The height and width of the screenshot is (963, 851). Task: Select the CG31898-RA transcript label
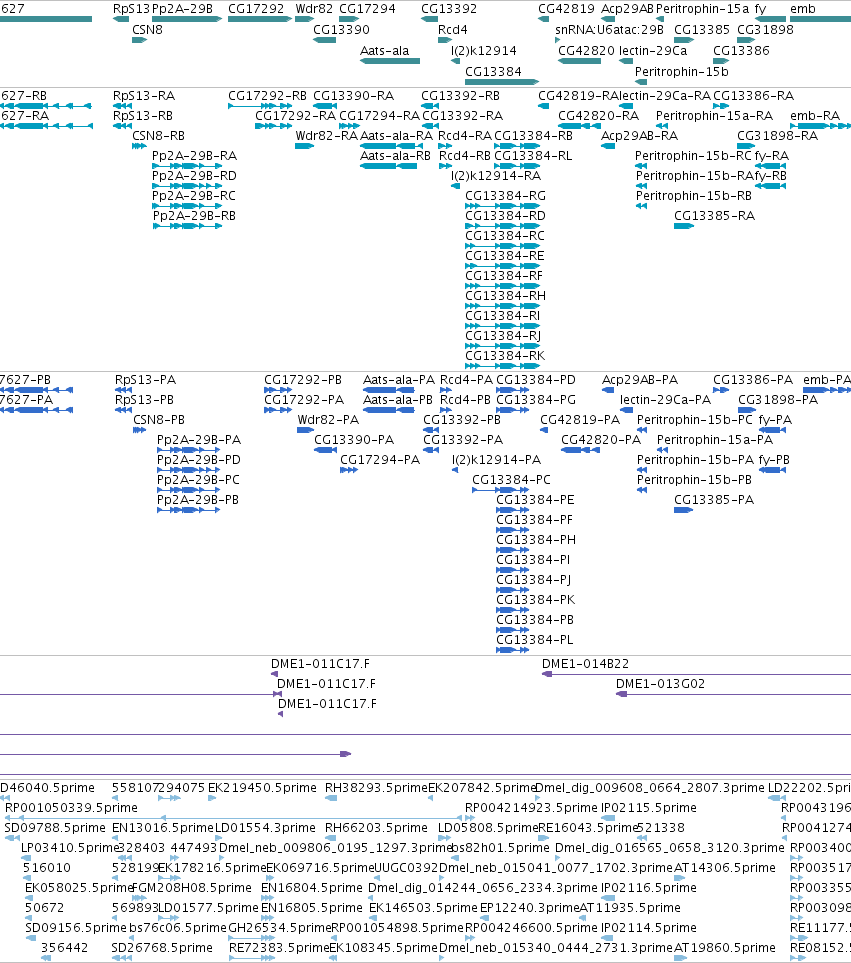(777, 136)
